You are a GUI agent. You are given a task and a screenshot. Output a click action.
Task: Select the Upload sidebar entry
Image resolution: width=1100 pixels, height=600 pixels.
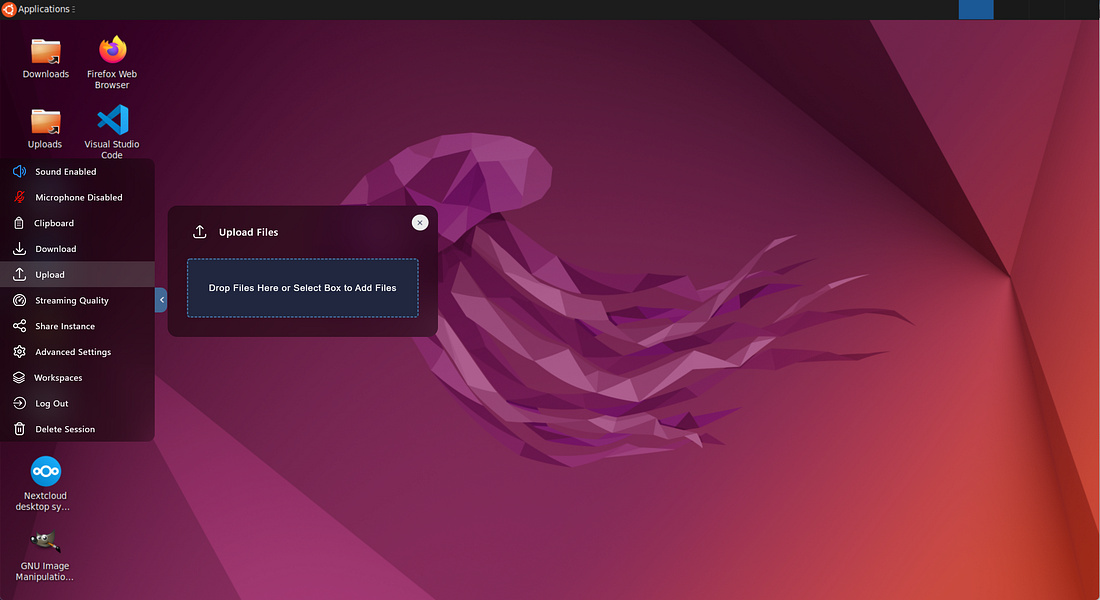77,275
